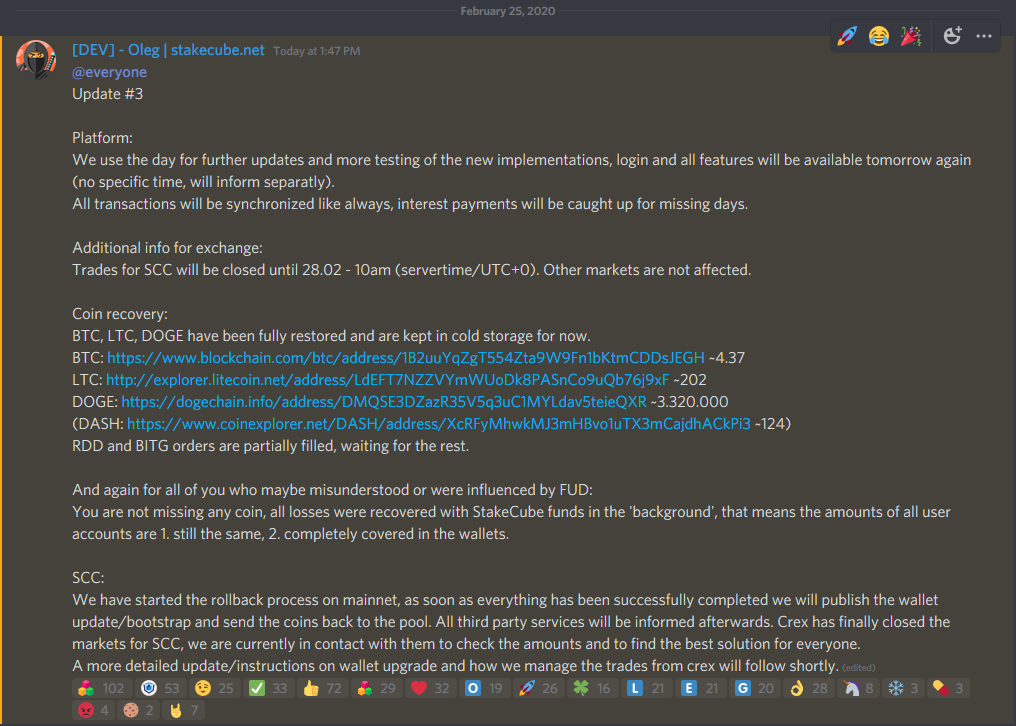Viewport: 1016px width, 726px height.
Task: Click the cookie reaction with 2
Action: click(x=139, y=710)
